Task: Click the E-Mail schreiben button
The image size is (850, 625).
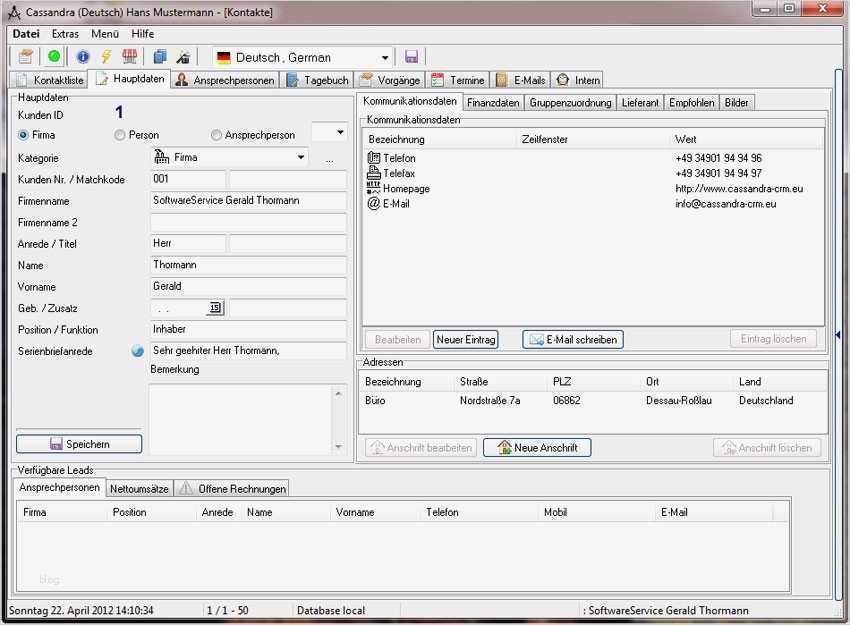Action: click(573, 339)
